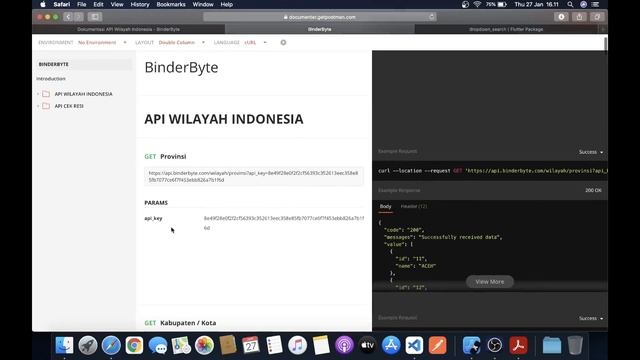Open Contacts book icon in dock
Image resolution: width=640 pixels, height=360 pixels.
(x=227, y=345)
